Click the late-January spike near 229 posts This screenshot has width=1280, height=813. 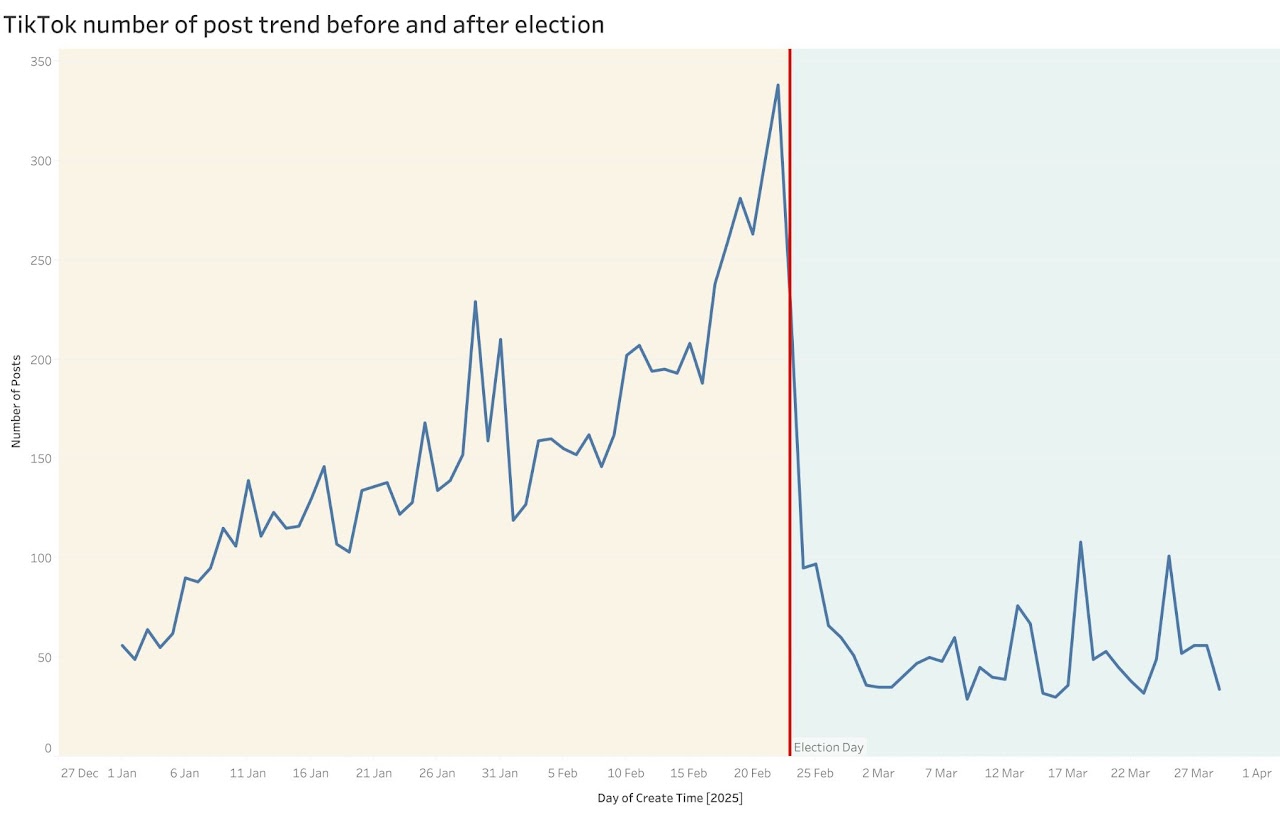click(475, 302)
